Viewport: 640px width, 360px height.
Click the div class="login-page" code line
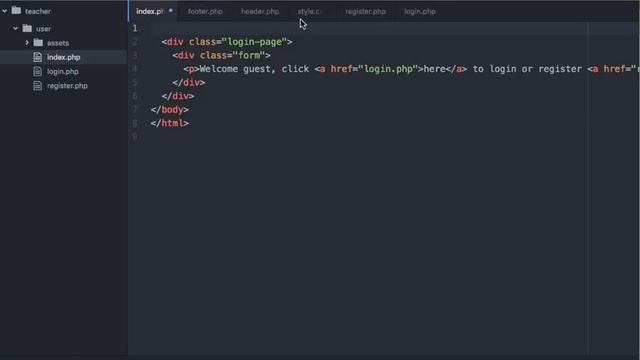(x=227, y=42)
